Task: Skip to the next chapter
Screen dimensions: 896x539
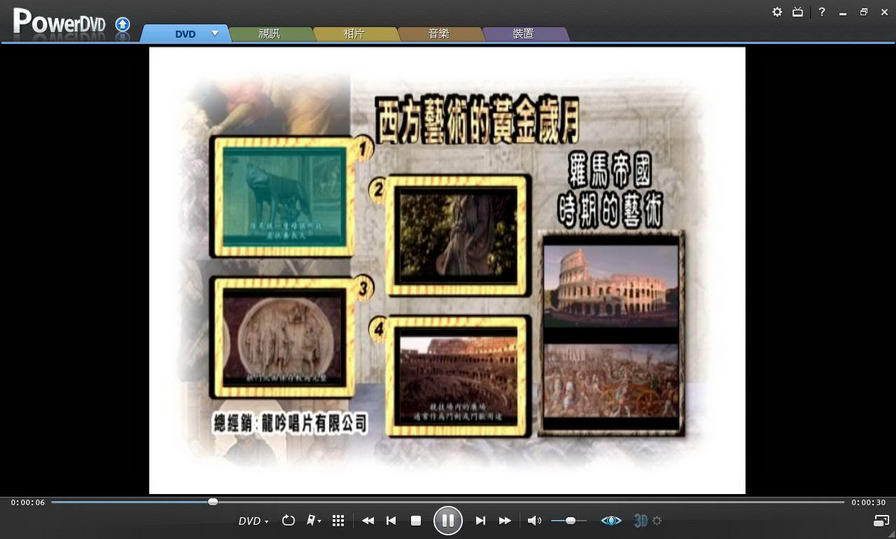Action: point(480,521)
